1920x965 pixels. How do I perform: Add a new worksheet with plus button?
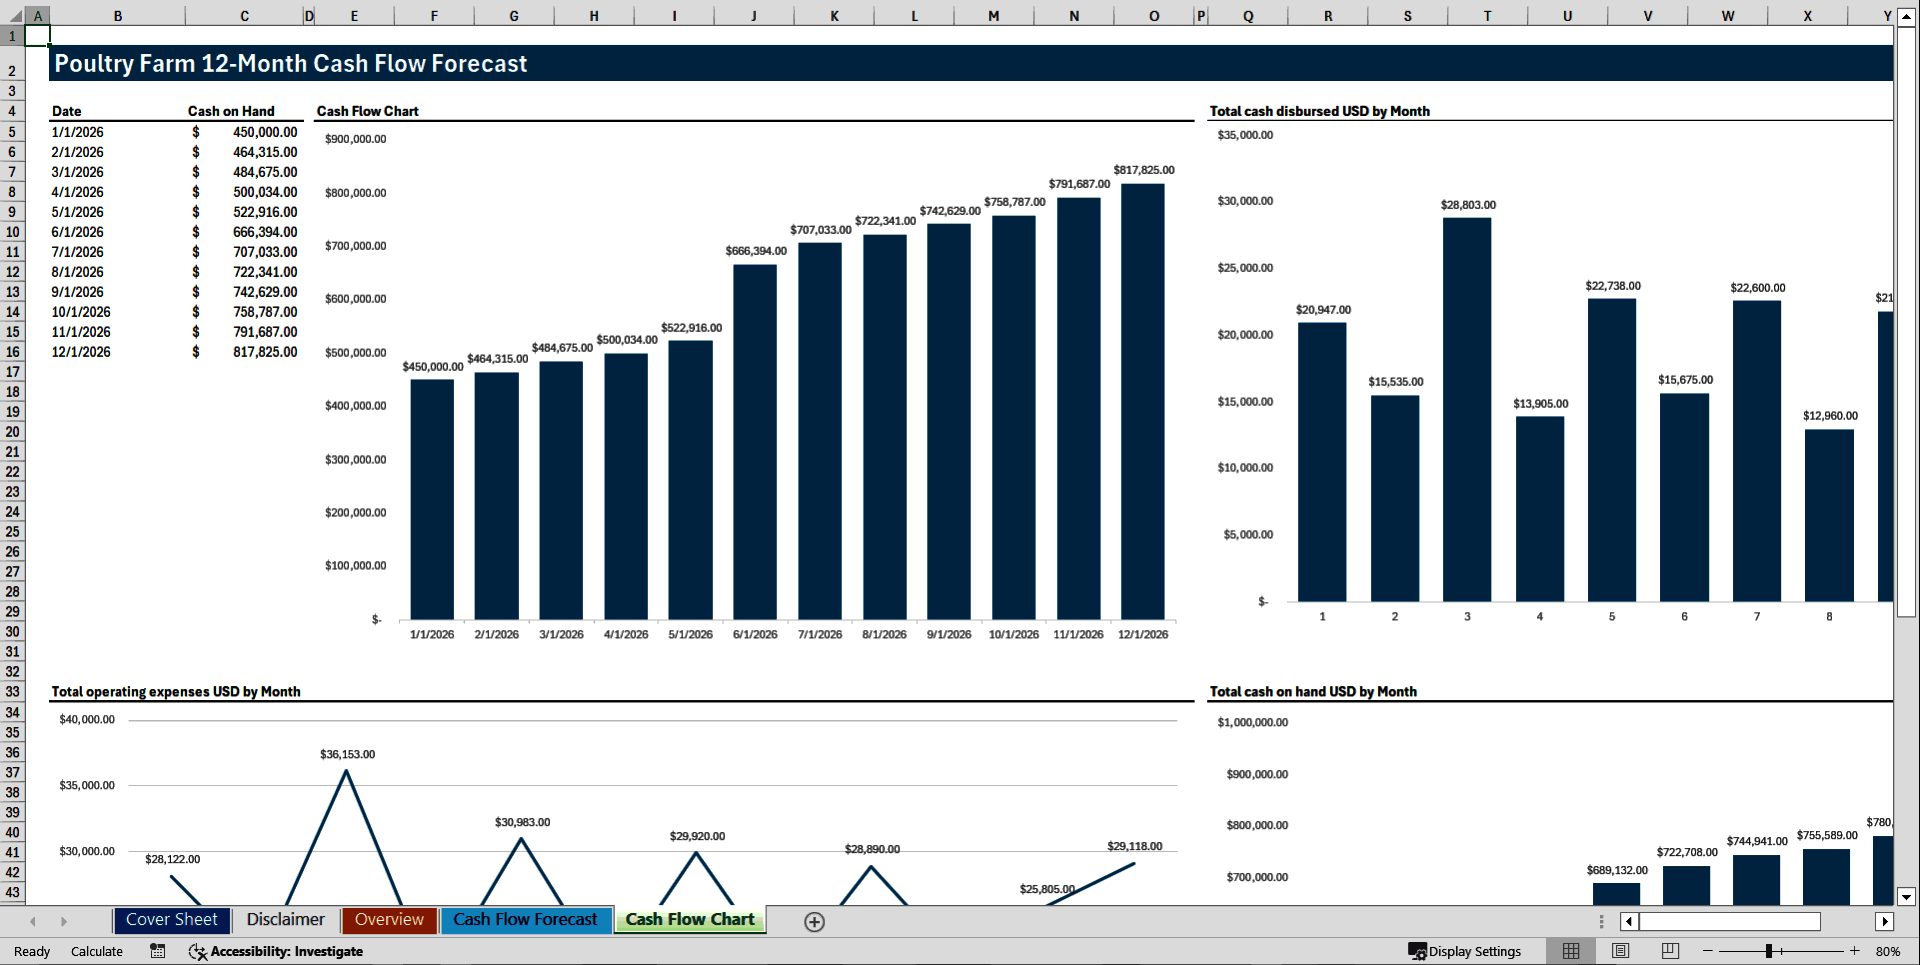click(x=814, y=921)
